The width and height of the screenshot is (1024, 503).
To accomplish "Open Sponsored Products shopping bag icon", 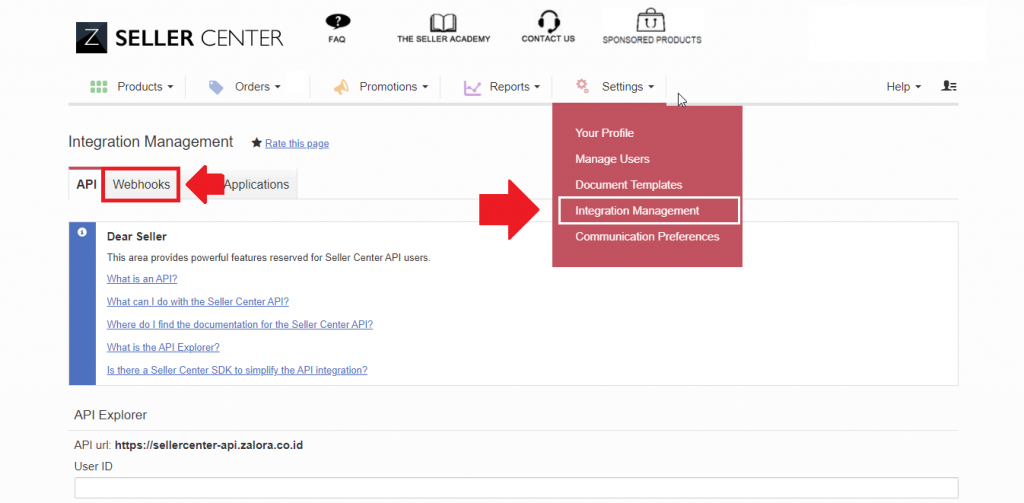I will click(651, 21).
